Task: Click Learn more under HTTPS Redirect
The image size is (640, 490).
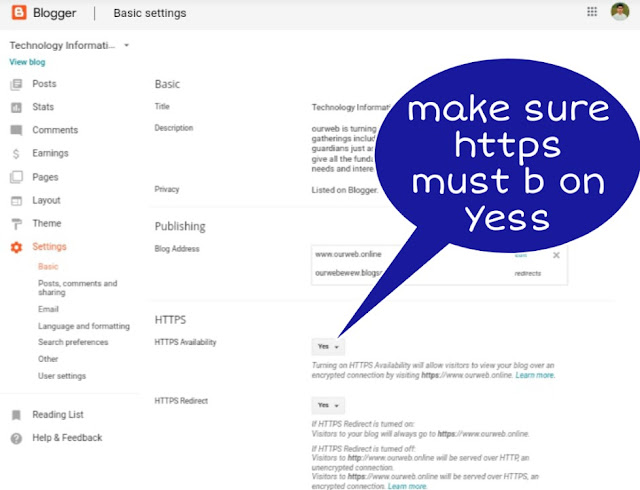Action: click(407, 486)
